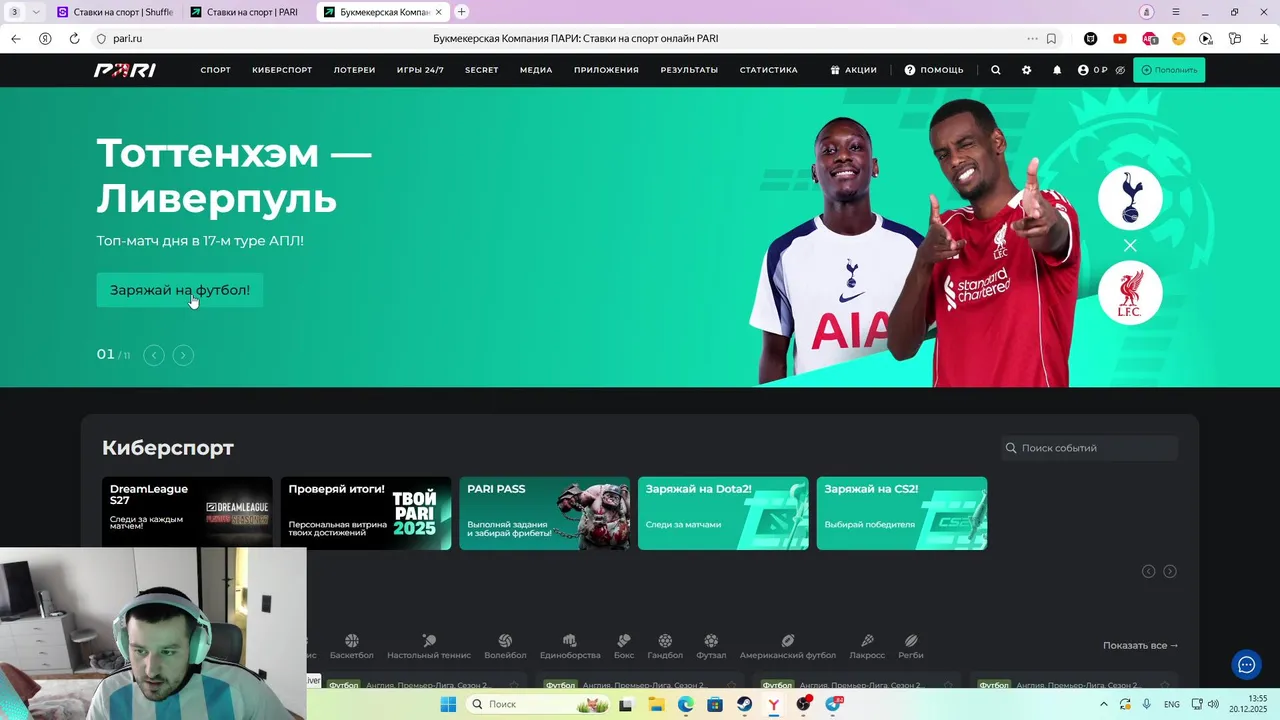Click the Заряжай на футбол! banner button
This screenshot has height=720, width=1280.
point(180,290)
